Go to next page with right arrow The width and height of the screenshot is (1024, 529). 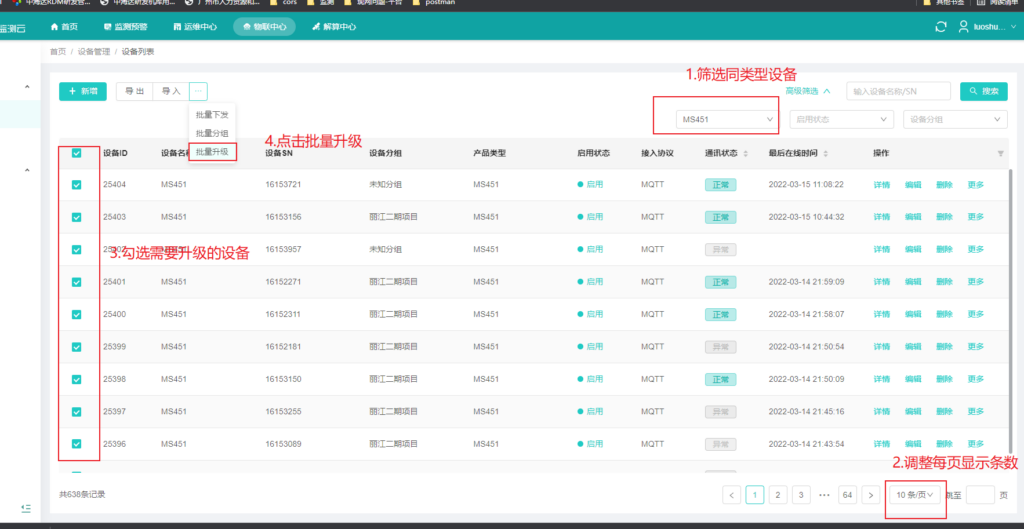tap(871, 494)
